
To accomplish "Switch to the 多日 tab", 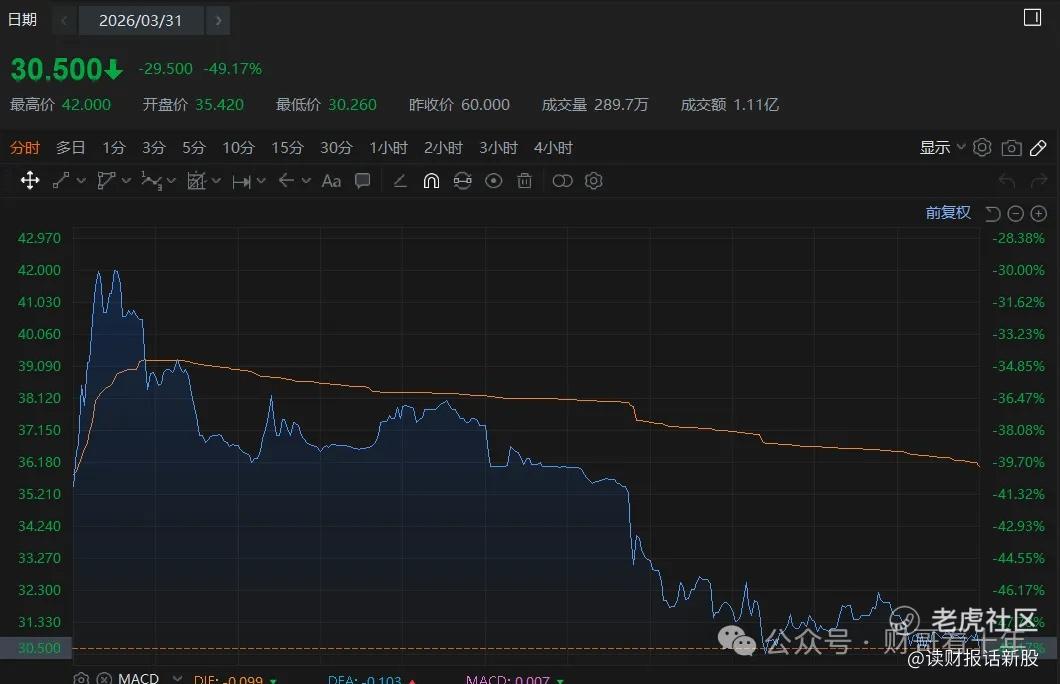I will 70,147.
